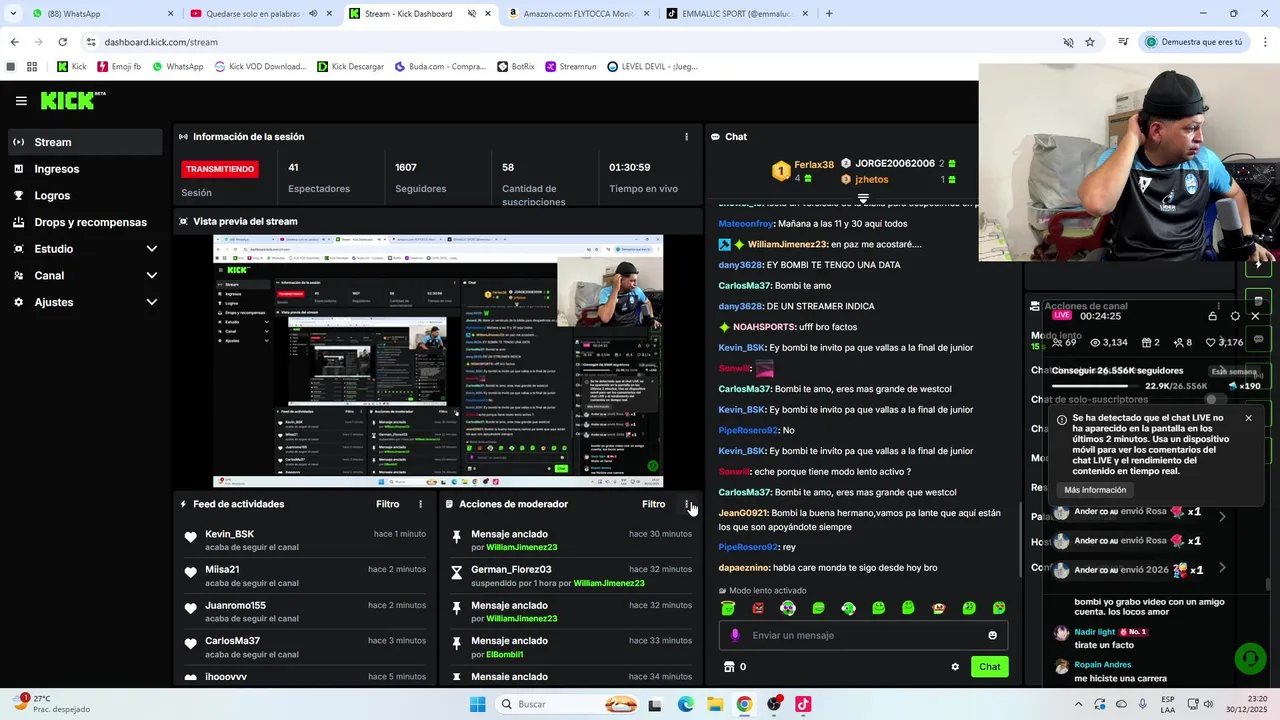
Task: Open Emoji fb bookmark
Action: click(x=118, y=67)
